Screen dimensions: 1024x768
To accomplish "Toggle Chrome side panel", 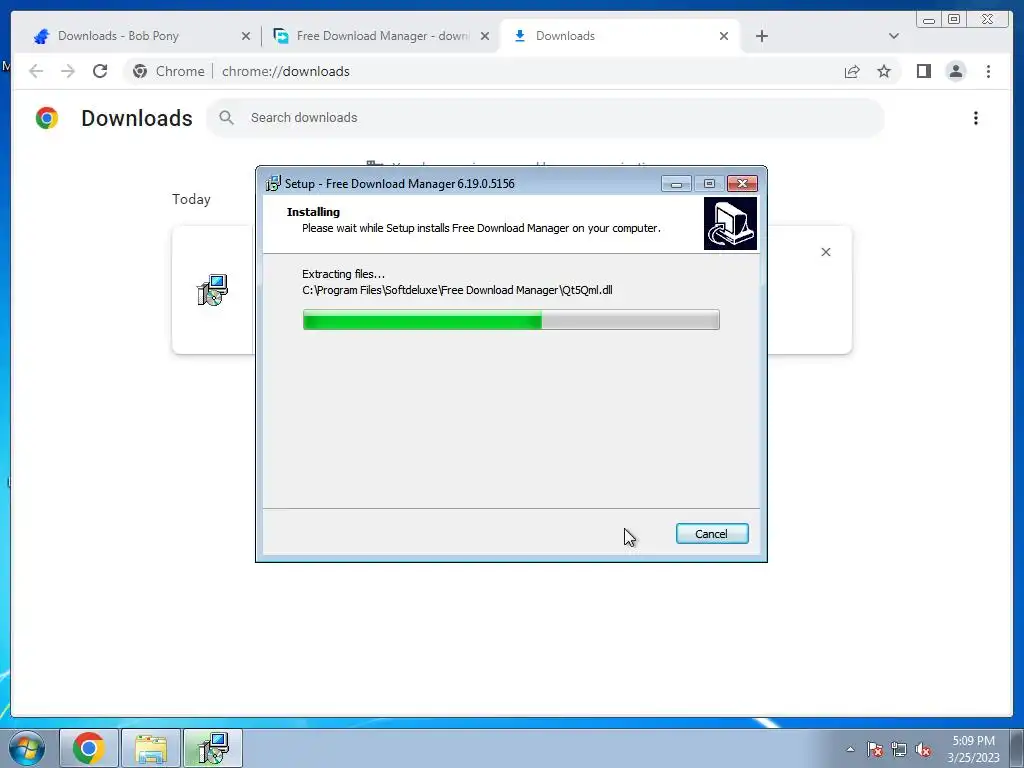I will pos(923,71).
